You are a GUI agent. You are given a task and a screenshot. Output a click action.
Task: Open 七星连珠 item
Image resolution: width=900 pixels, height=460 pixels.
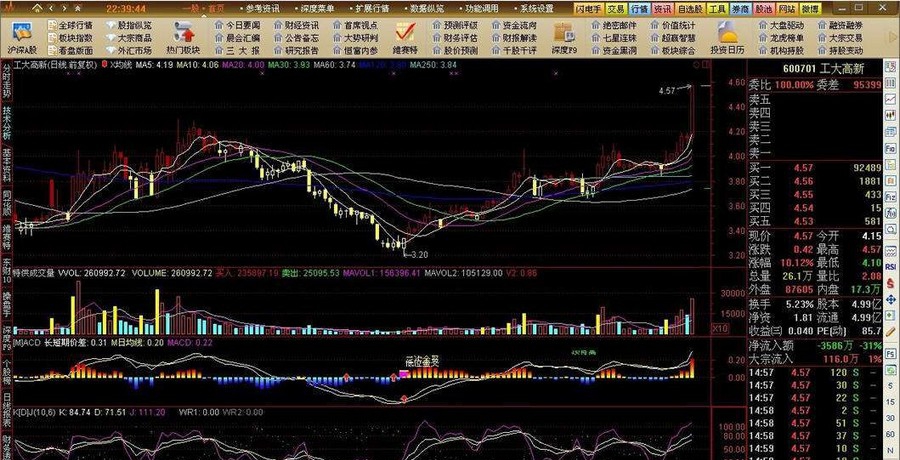614,38
